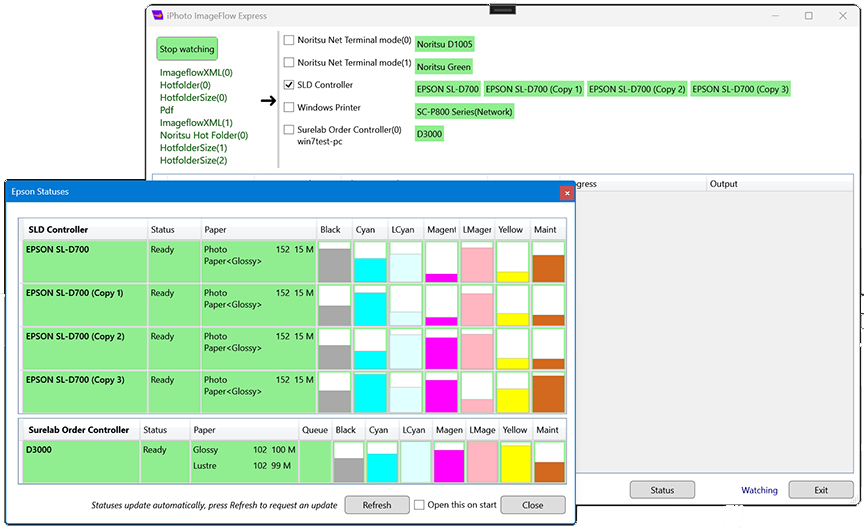
Task: Click Black ink level of EPSON SL-D700
Action: [x=334, y=262]
